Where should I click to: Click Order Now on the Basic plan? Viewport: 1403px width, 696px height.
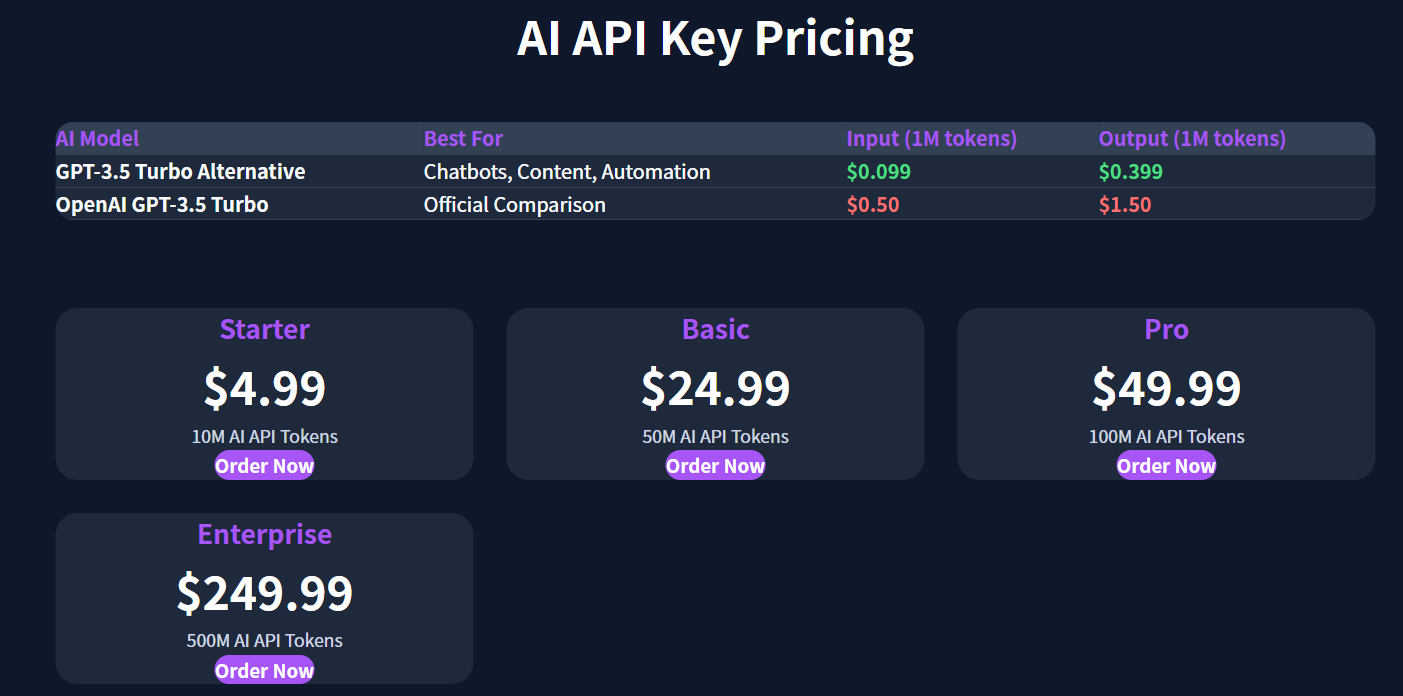[x=715, y=466]
